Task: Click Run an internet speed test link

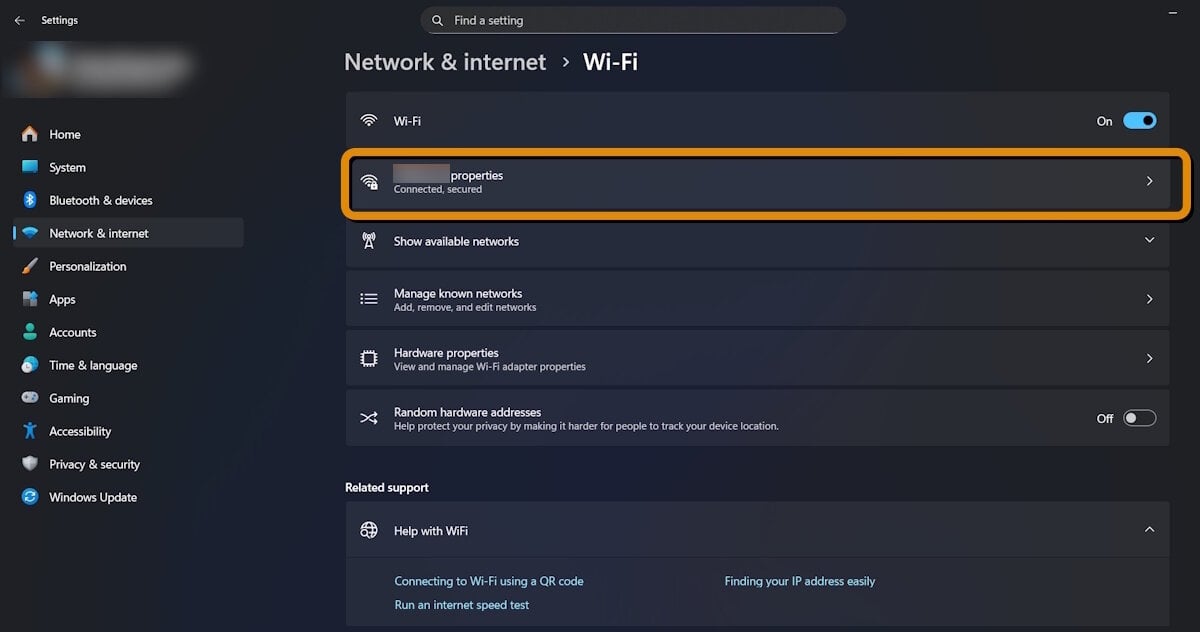Action: 461,605
